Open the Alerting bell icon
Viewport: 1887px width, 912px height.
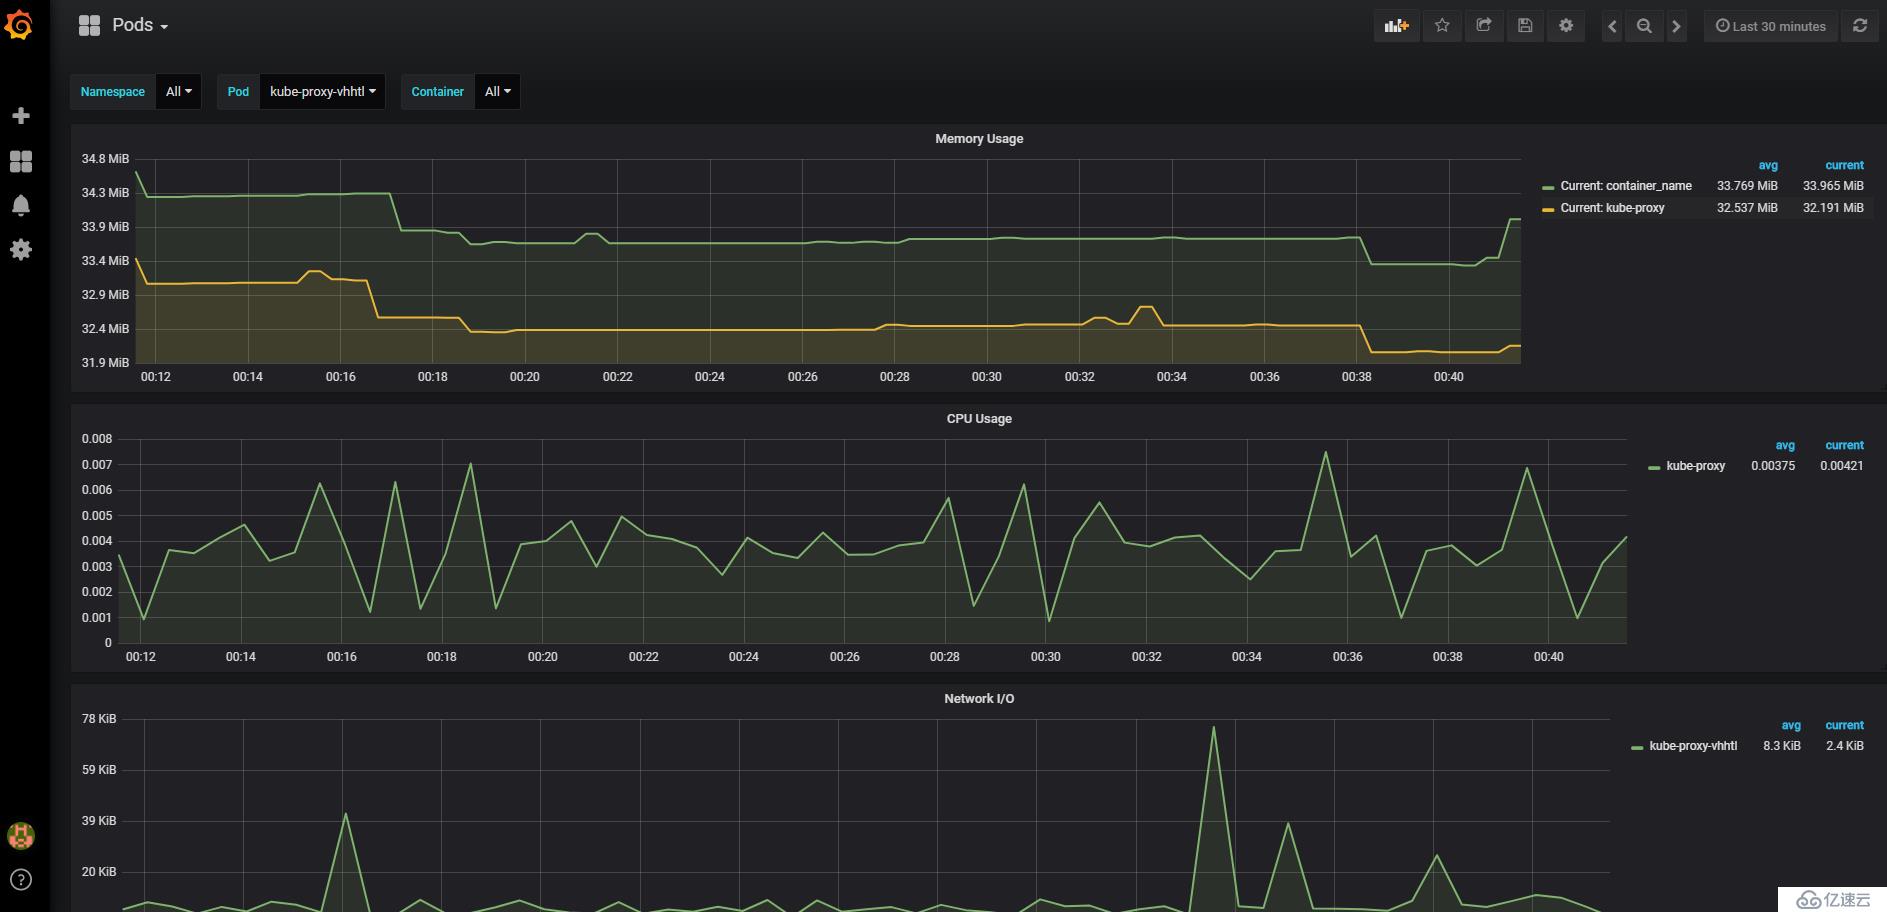(x=20, y=205)
